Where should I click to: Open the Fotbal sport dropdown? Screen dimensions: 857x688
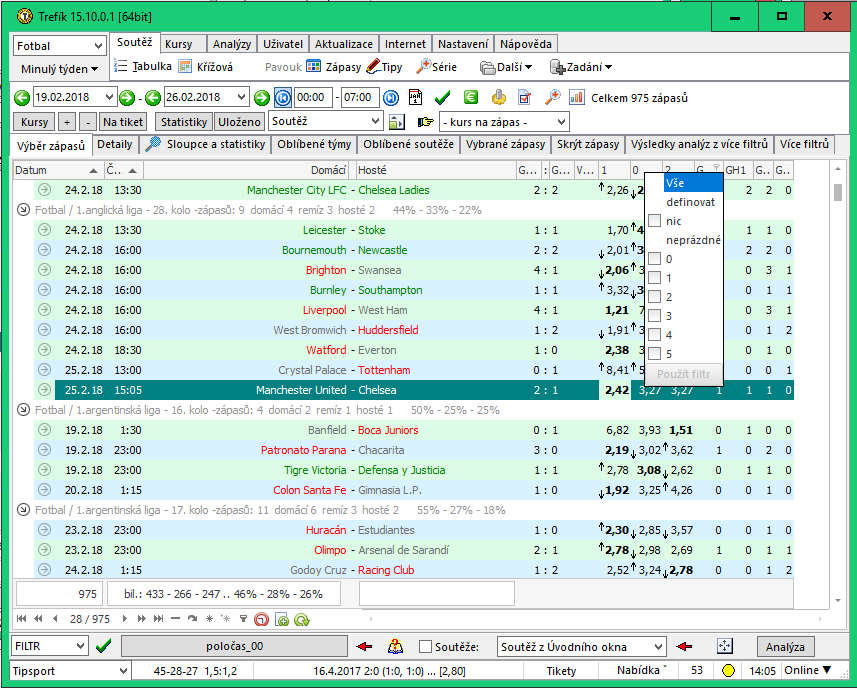pyautogui.click(x=60, y=46)
